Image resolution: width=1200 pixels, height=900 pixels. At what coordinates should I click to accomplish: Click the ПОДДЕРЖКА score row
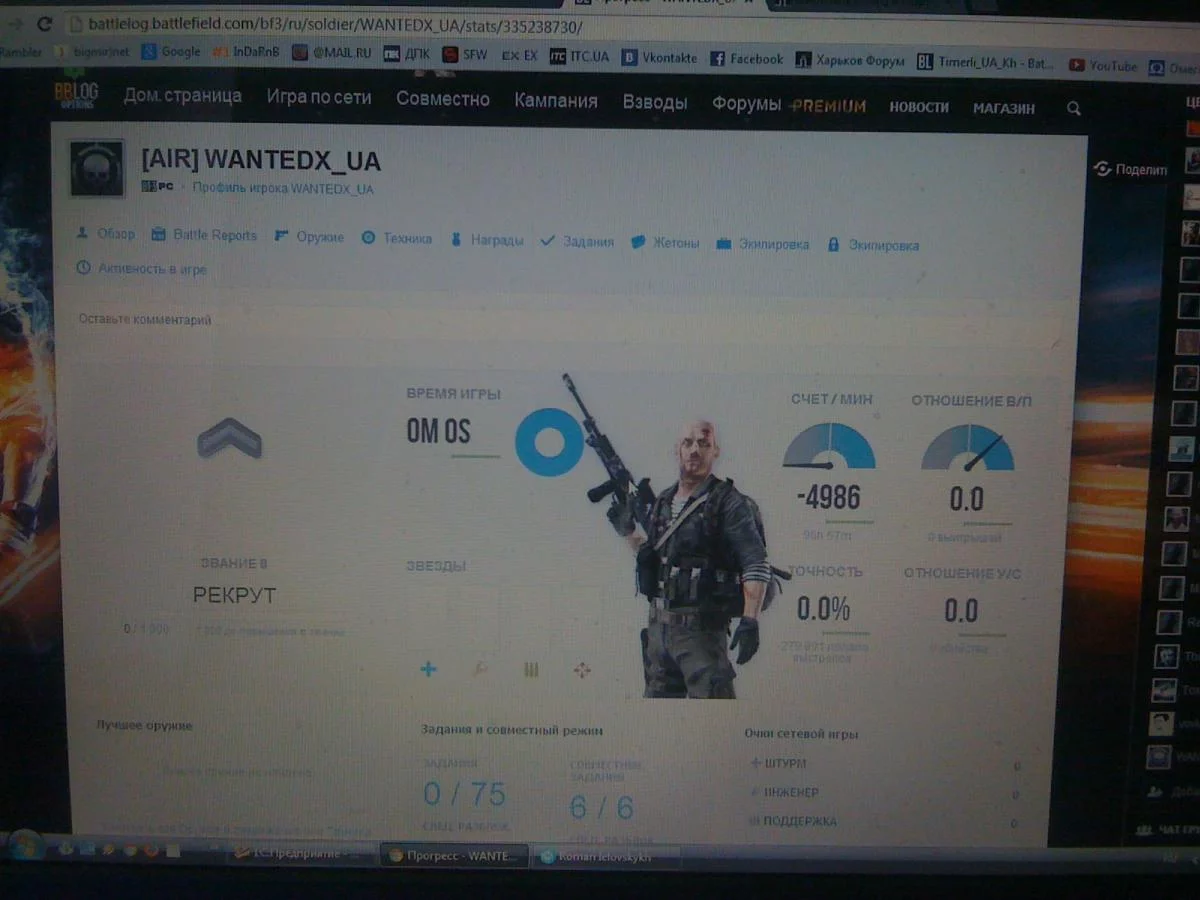(x=885, y=822)
